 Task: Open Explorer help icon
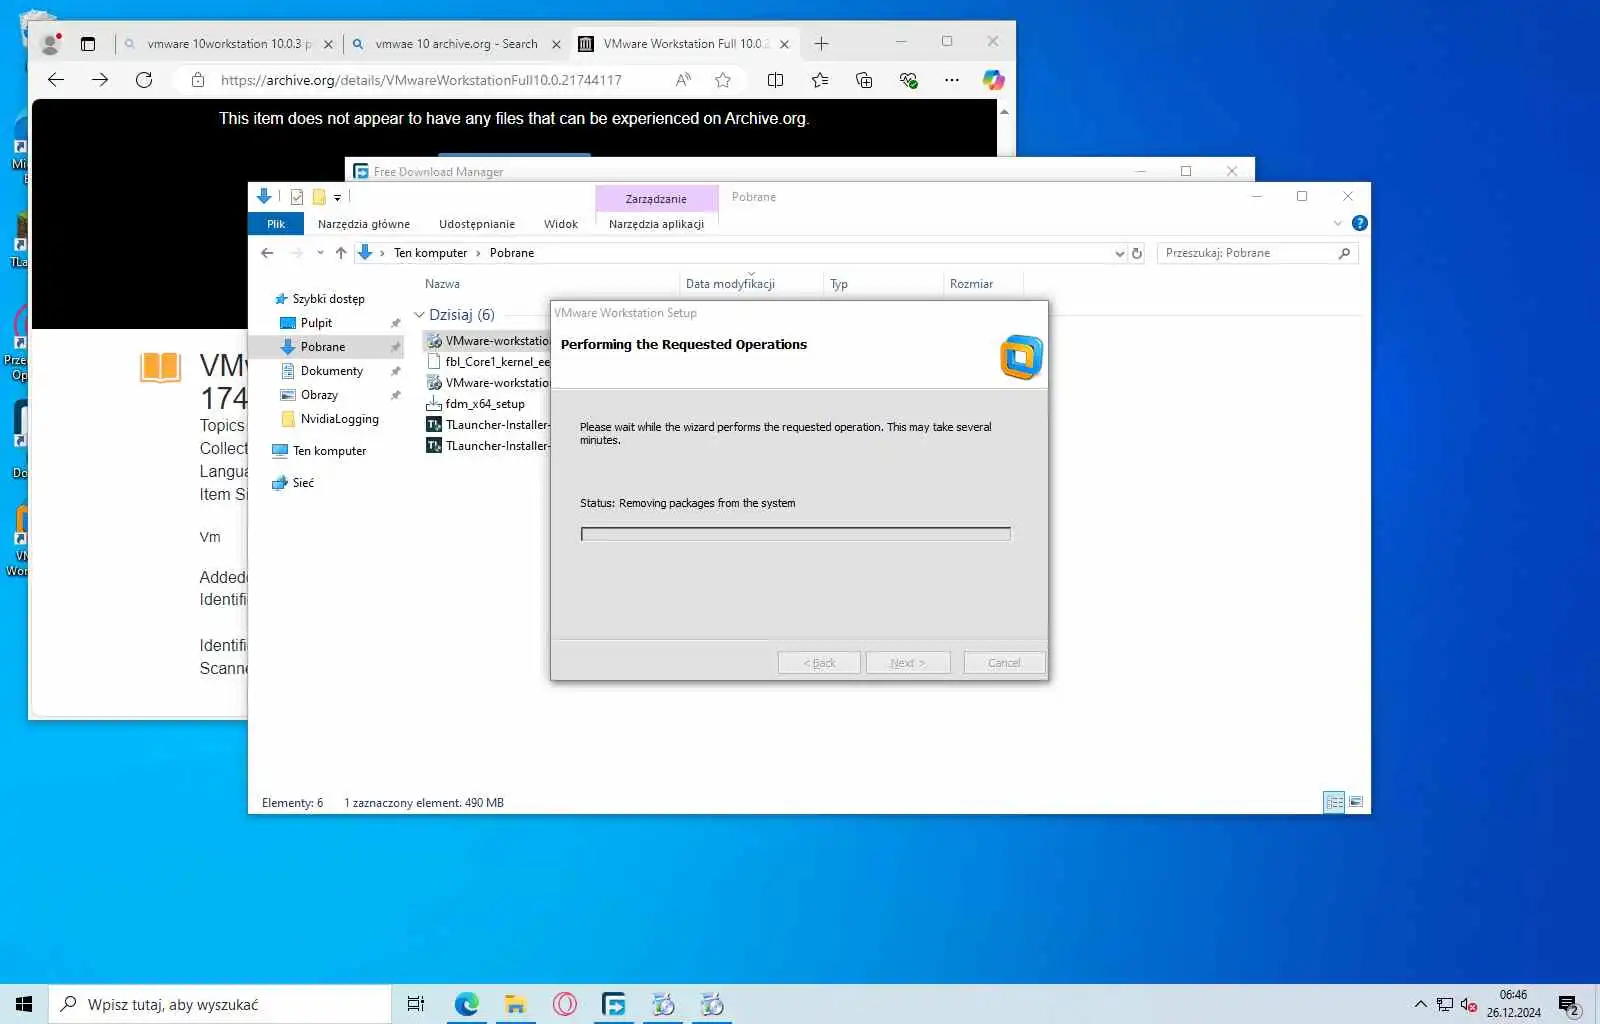pyautogui.click(x=1359, y=223)
